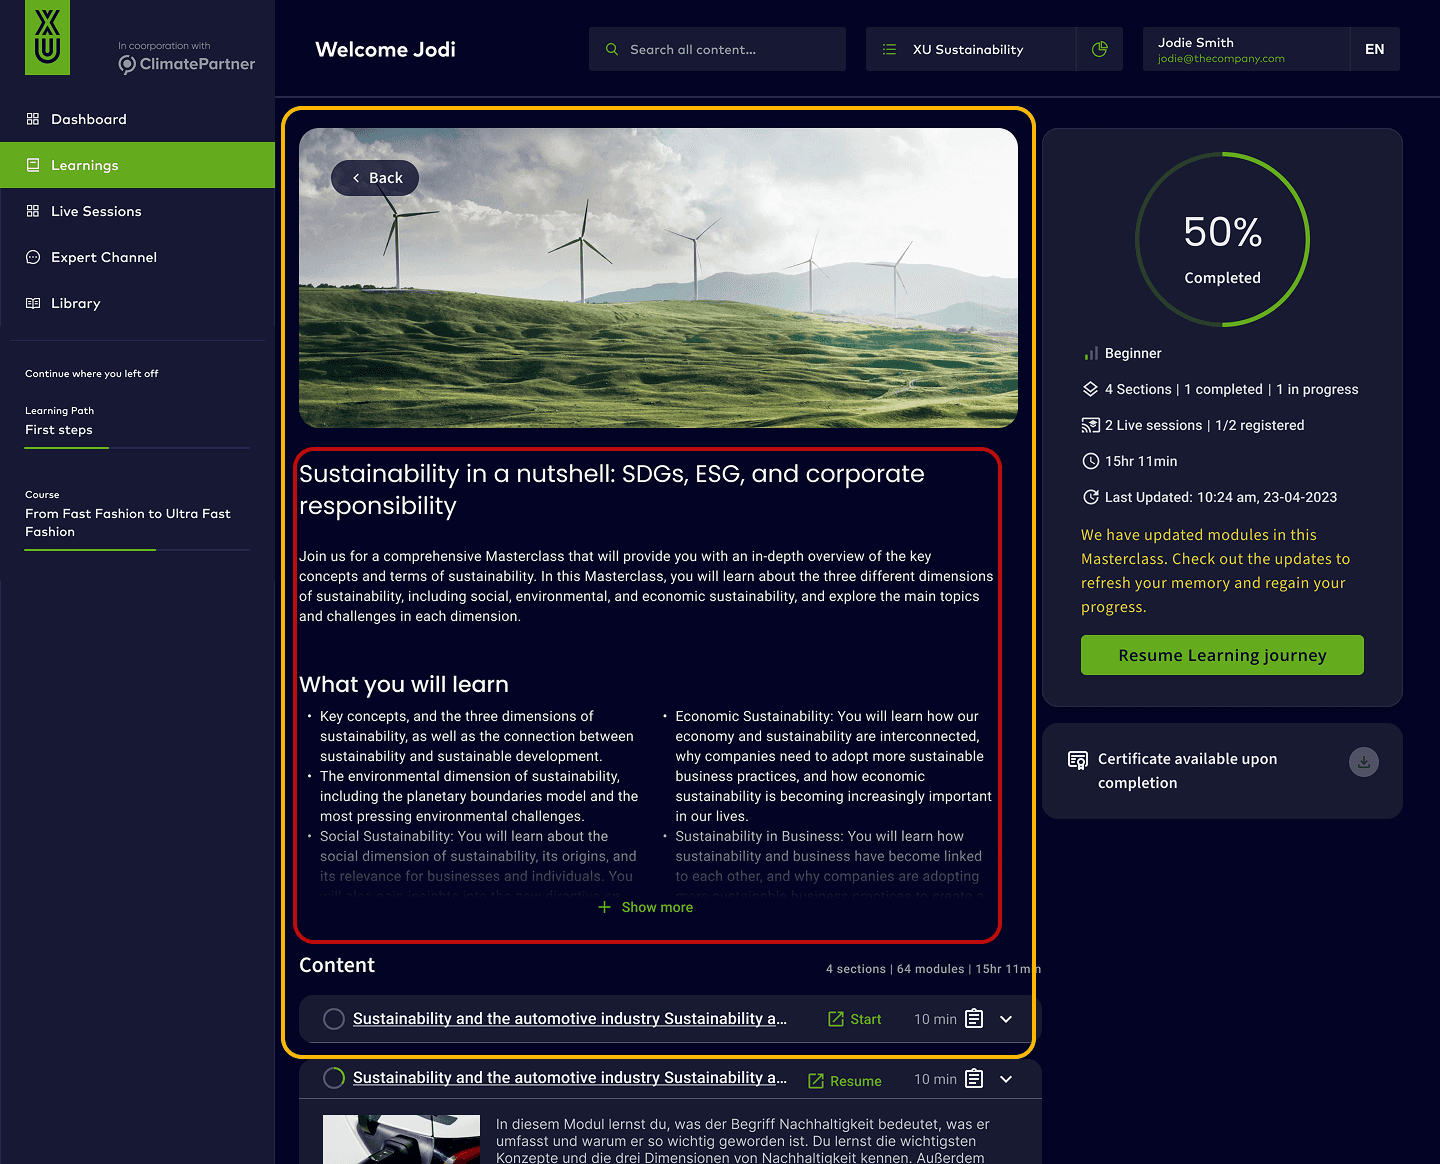
Task: Click the external-link icon beside Start
Action: pyautogui.click(x=836, y=1019)
